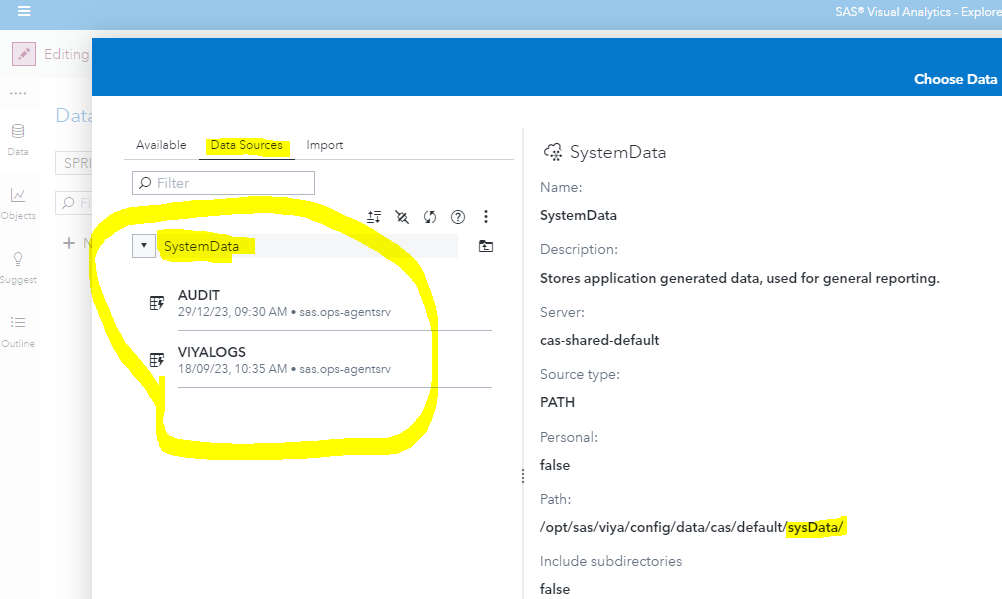This screenshot has width=1002, height=599.
Task: Open the Import tab
Action: point(324,144)
